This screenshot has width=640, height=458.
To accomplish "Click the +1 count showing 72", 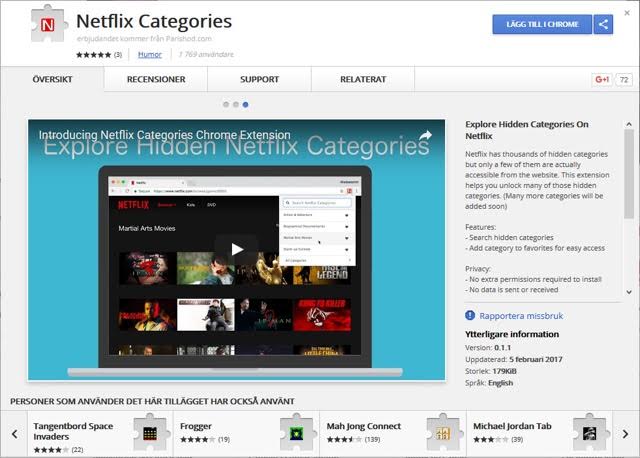I will [624, 79].
